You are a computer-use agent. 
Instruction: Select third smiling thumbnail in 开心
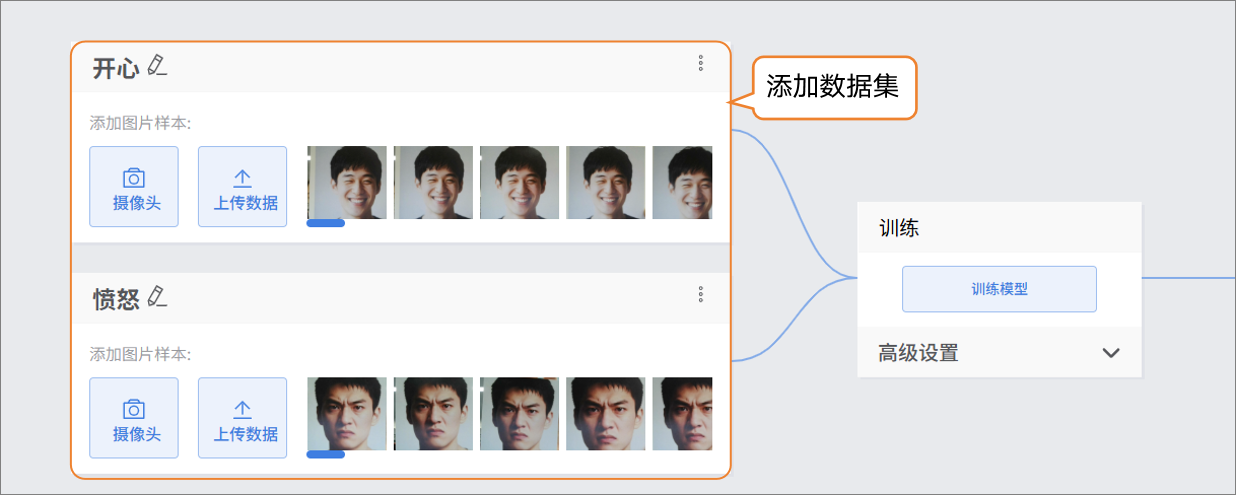519,182
